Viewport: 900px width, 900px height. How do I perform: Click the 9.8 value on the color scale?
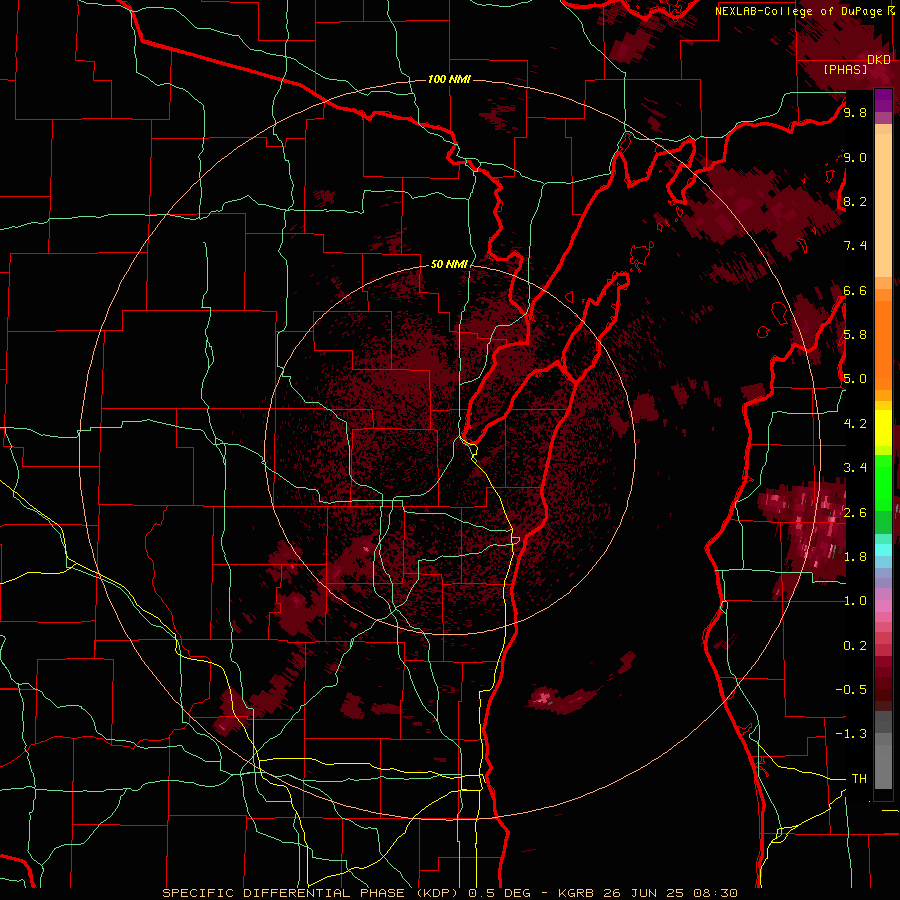pos(855,112)
